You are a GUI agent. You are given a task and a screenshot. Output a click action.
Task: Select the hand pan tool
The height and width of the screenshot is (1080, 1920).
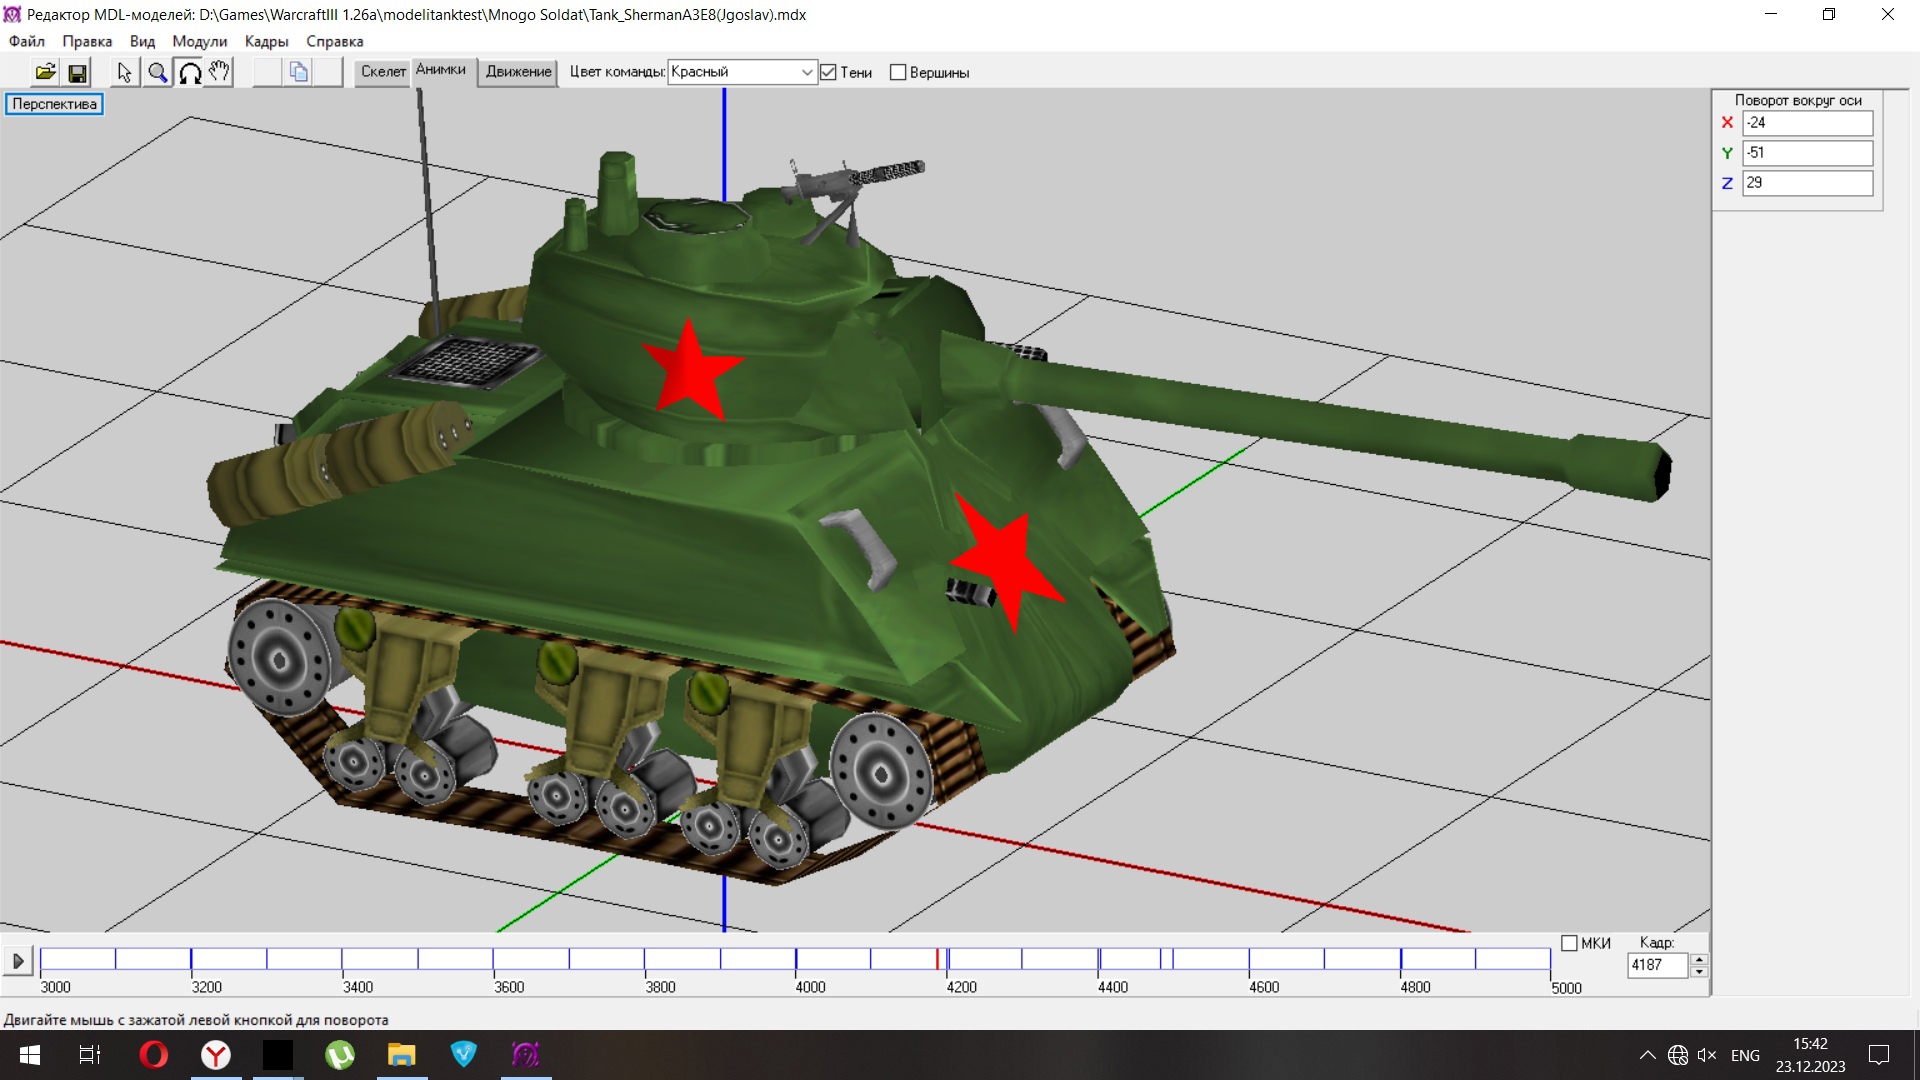[x=220, y=72]
